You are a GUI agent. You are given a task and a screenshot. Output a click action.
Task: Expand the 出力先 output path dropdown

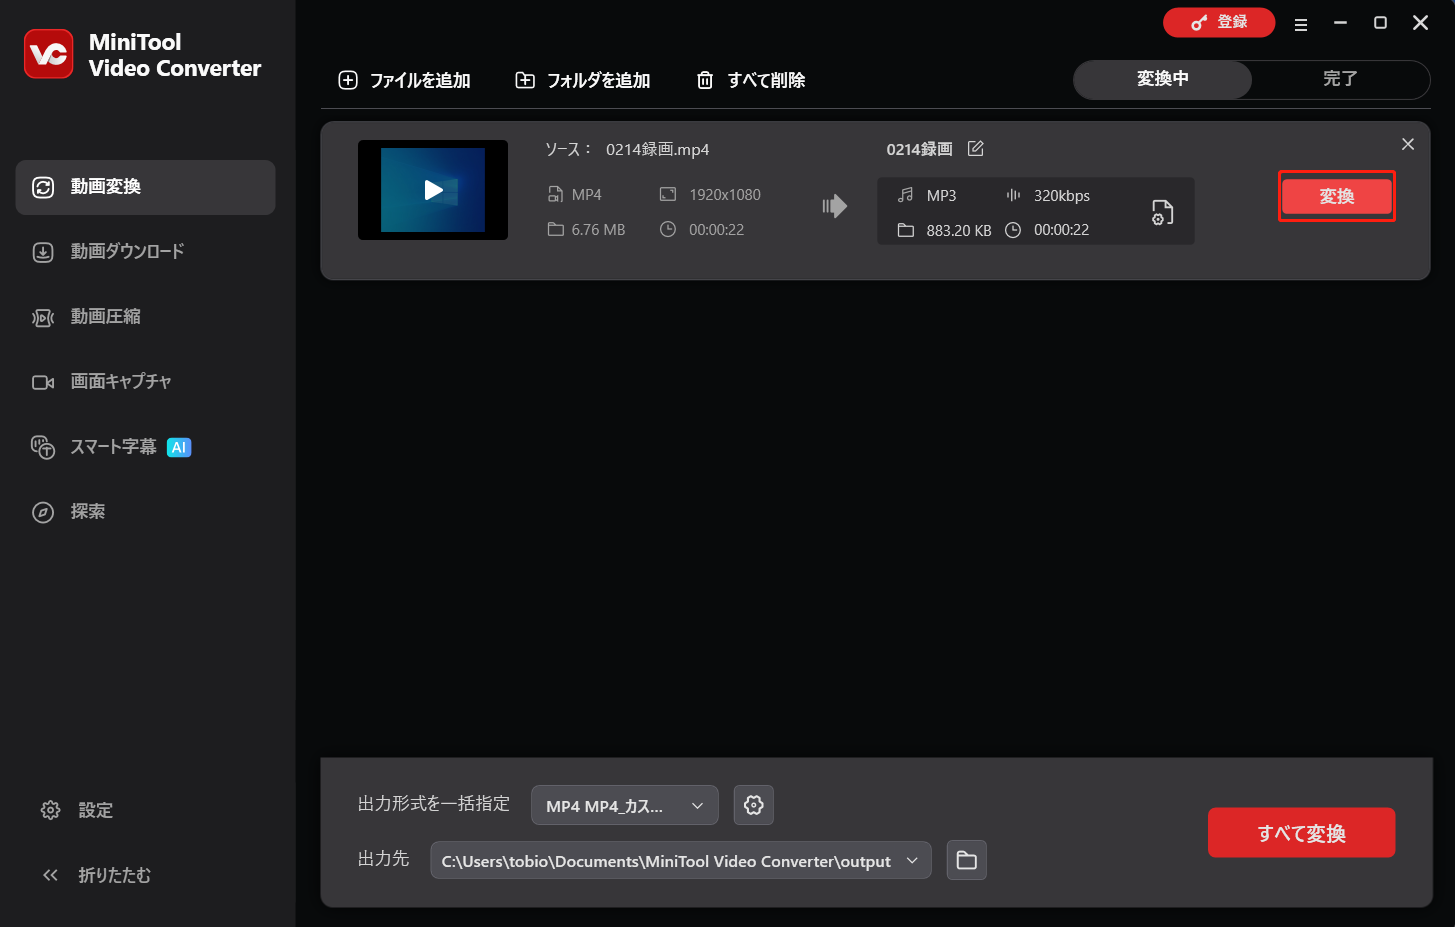pos(911,860)
